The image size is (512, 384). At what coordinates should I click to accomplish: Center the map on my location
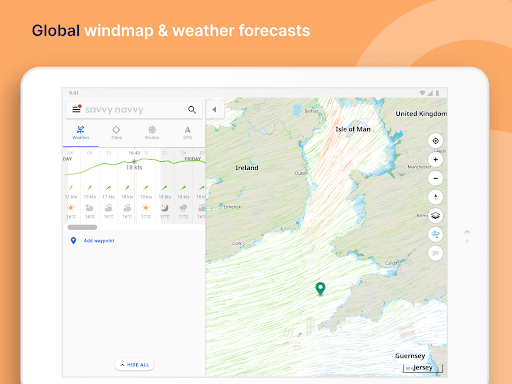435,141
